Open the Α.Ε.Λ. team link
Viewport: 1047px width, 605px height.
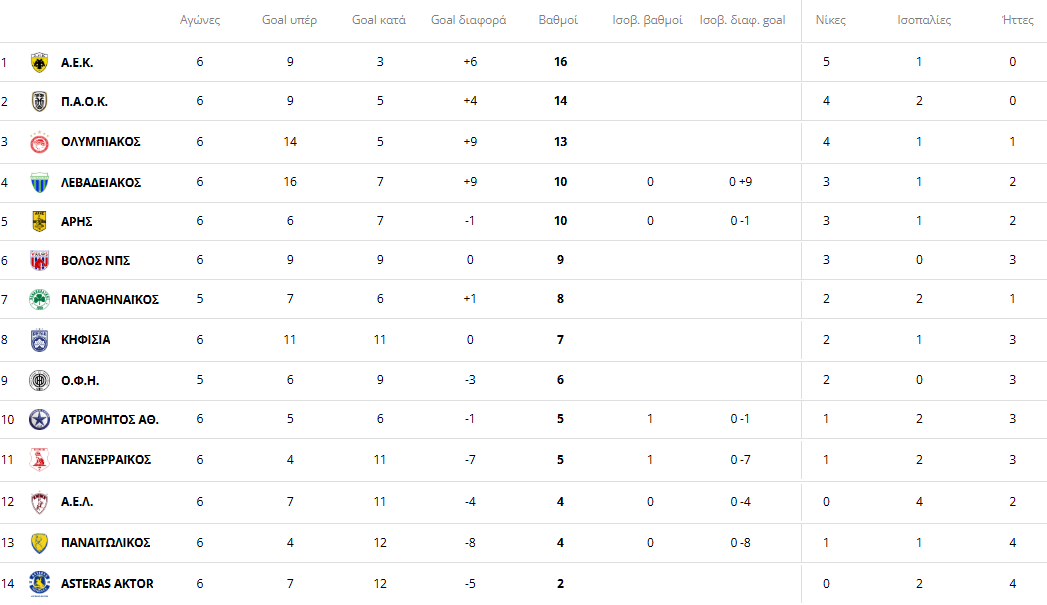[77, 502]
